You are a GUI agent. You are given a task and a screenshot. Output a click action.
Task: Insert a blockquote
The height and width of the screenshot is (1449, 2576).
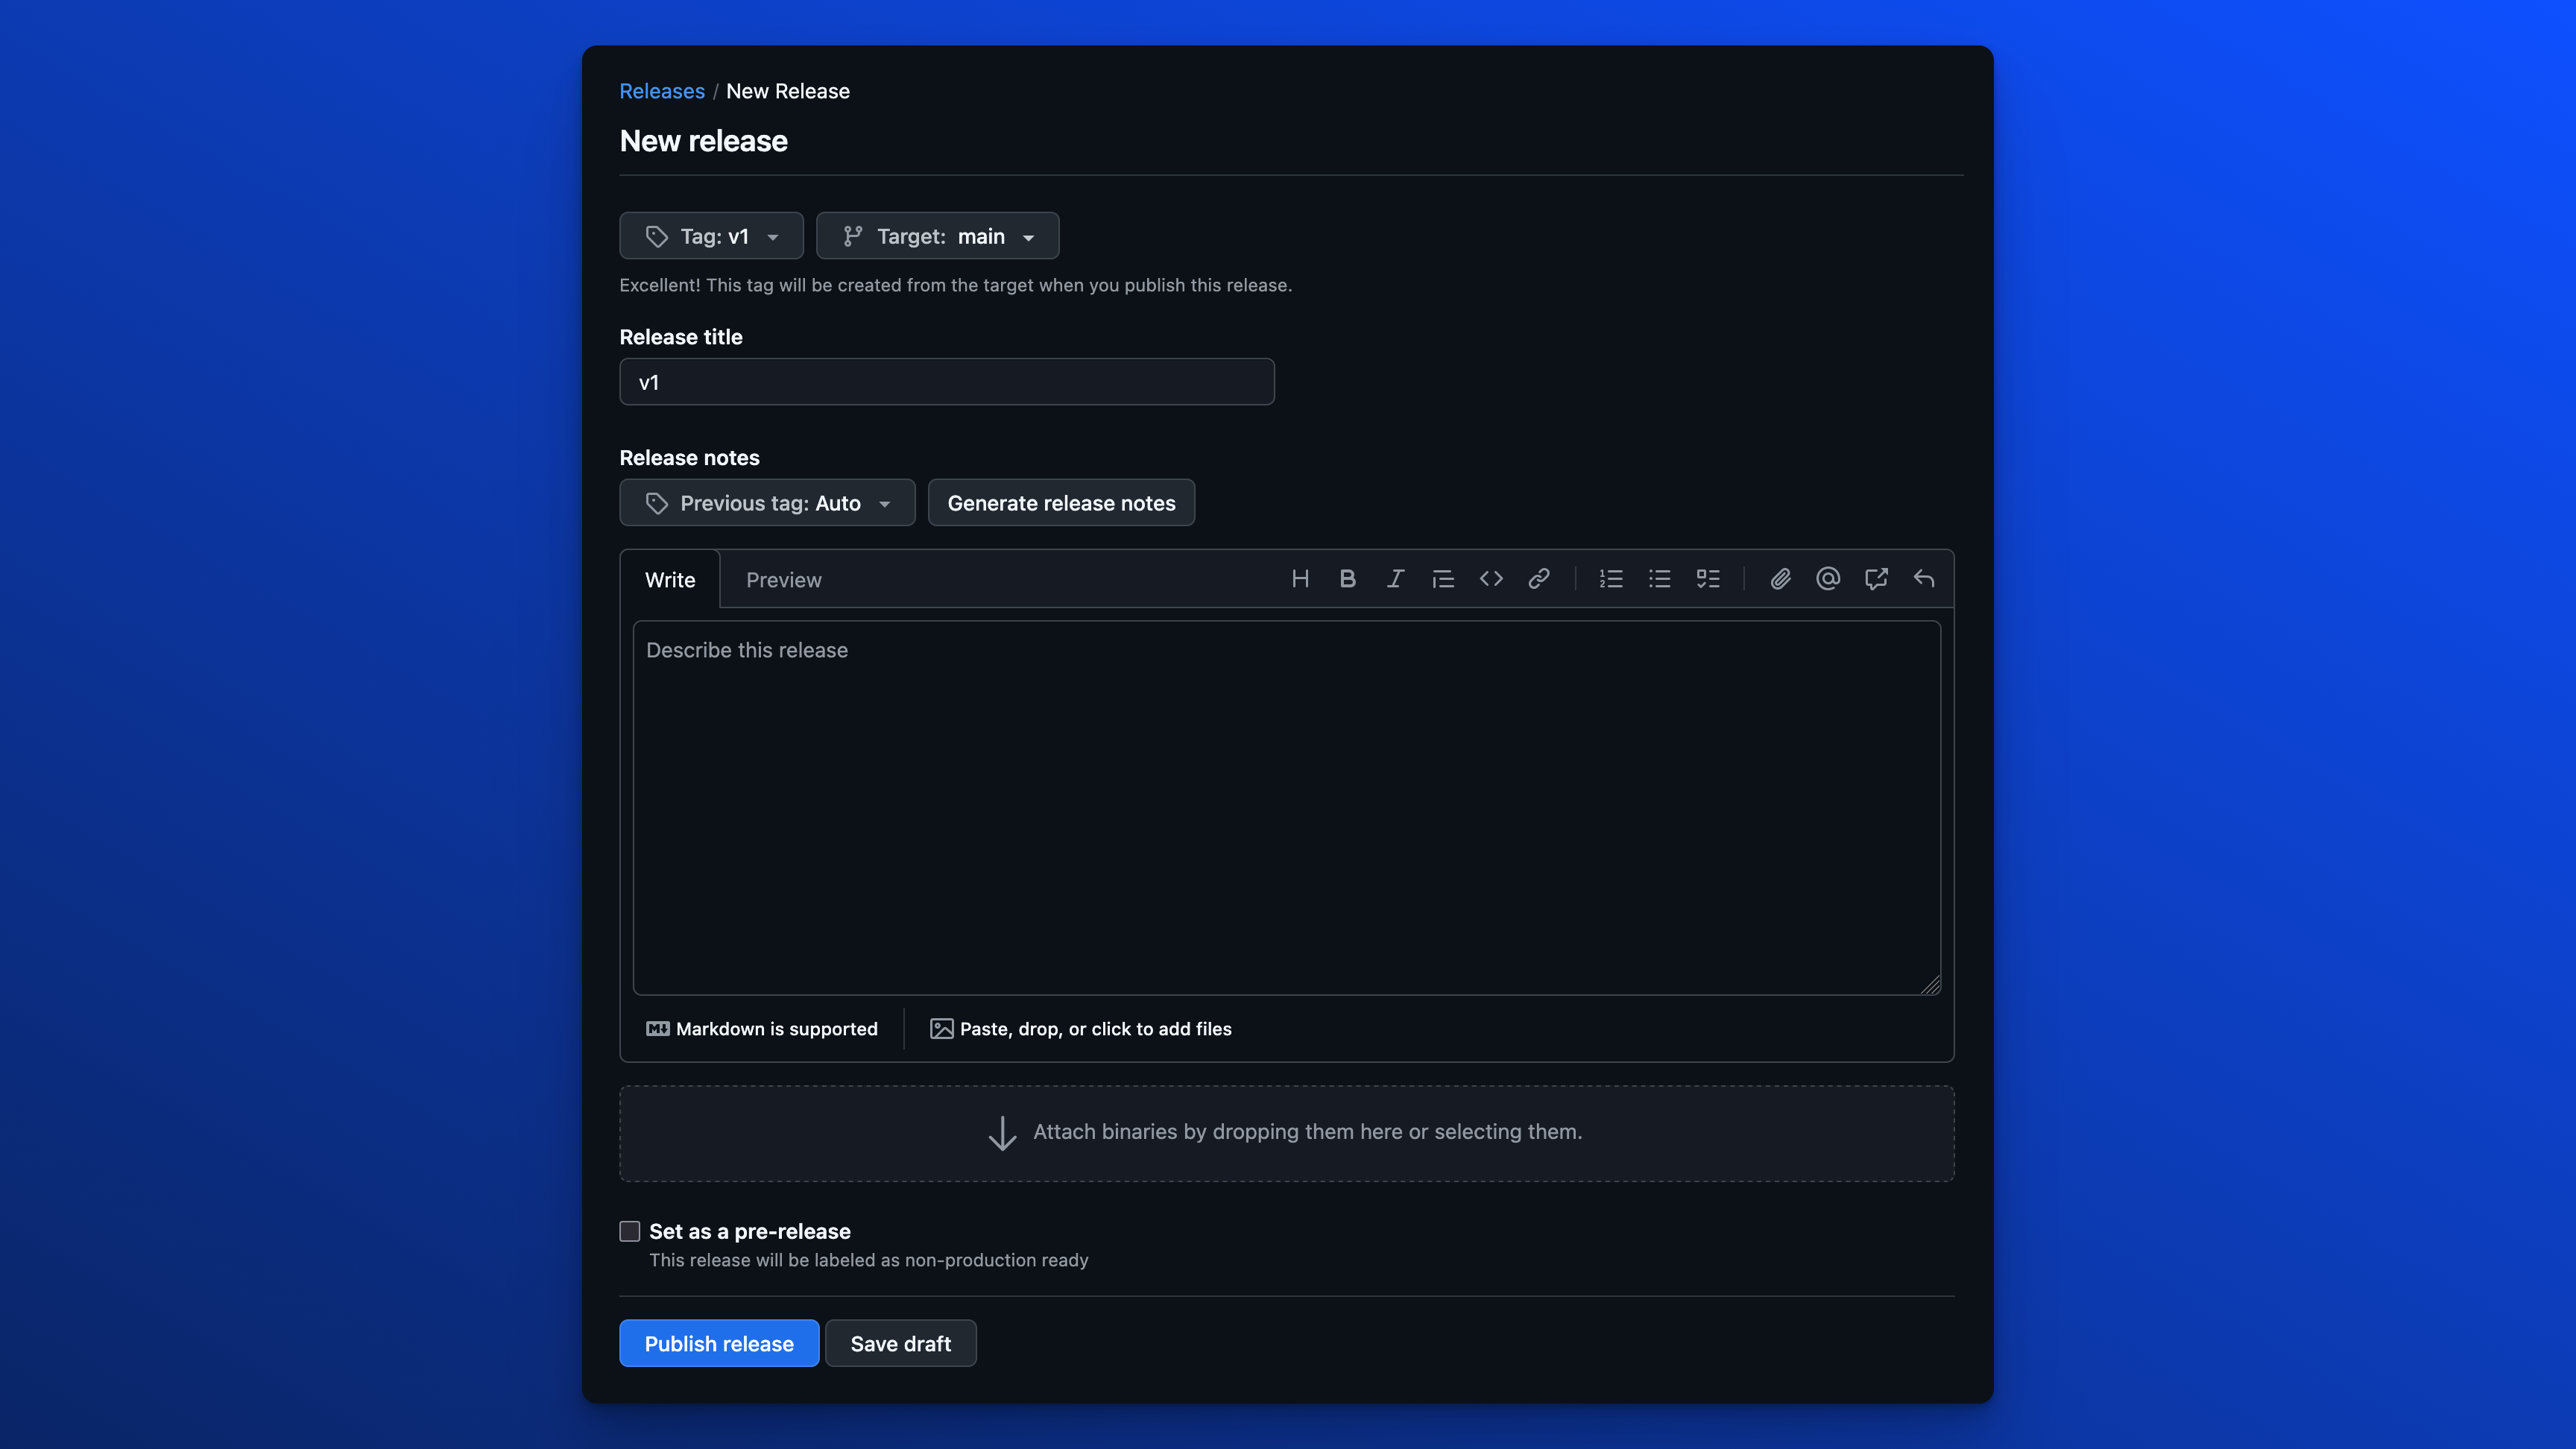coord(1442,578)
